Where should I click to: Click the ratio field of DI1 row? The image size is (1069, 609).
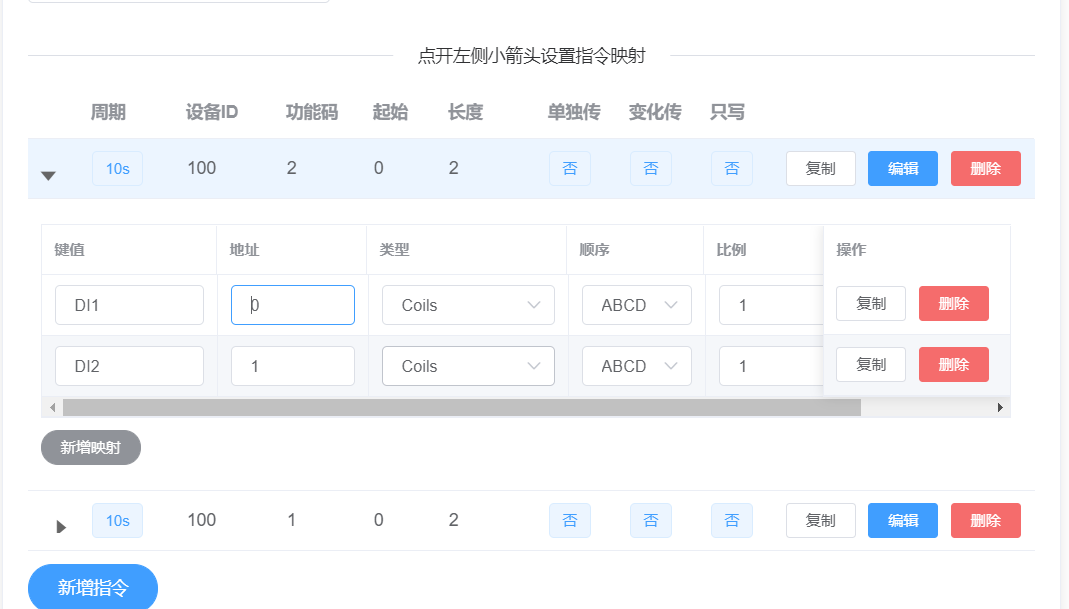coord(771,305)
